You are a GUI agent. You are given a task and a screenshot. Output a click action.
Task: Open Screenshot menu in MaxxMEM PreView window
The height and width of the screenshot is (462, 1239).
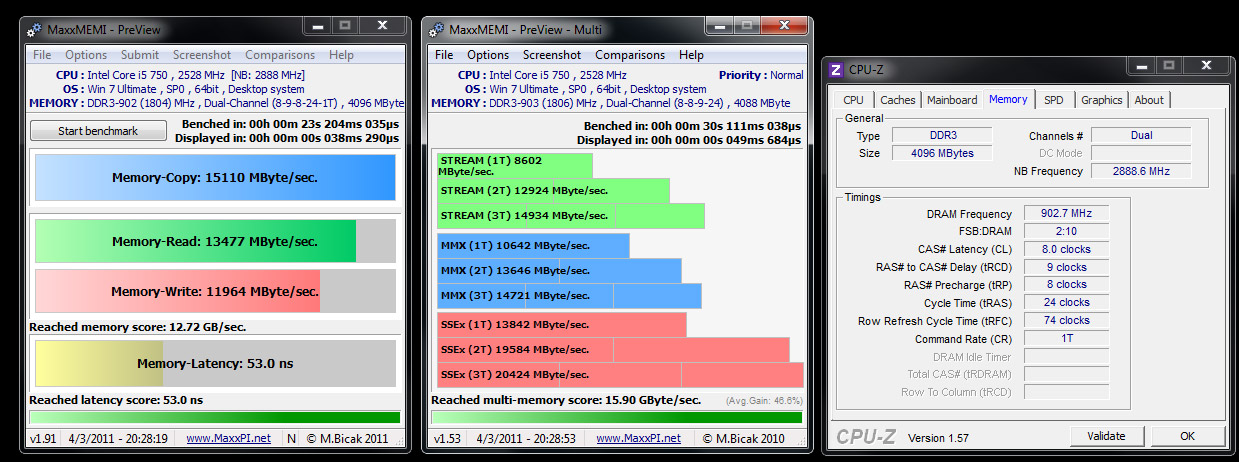pos(202,55)
